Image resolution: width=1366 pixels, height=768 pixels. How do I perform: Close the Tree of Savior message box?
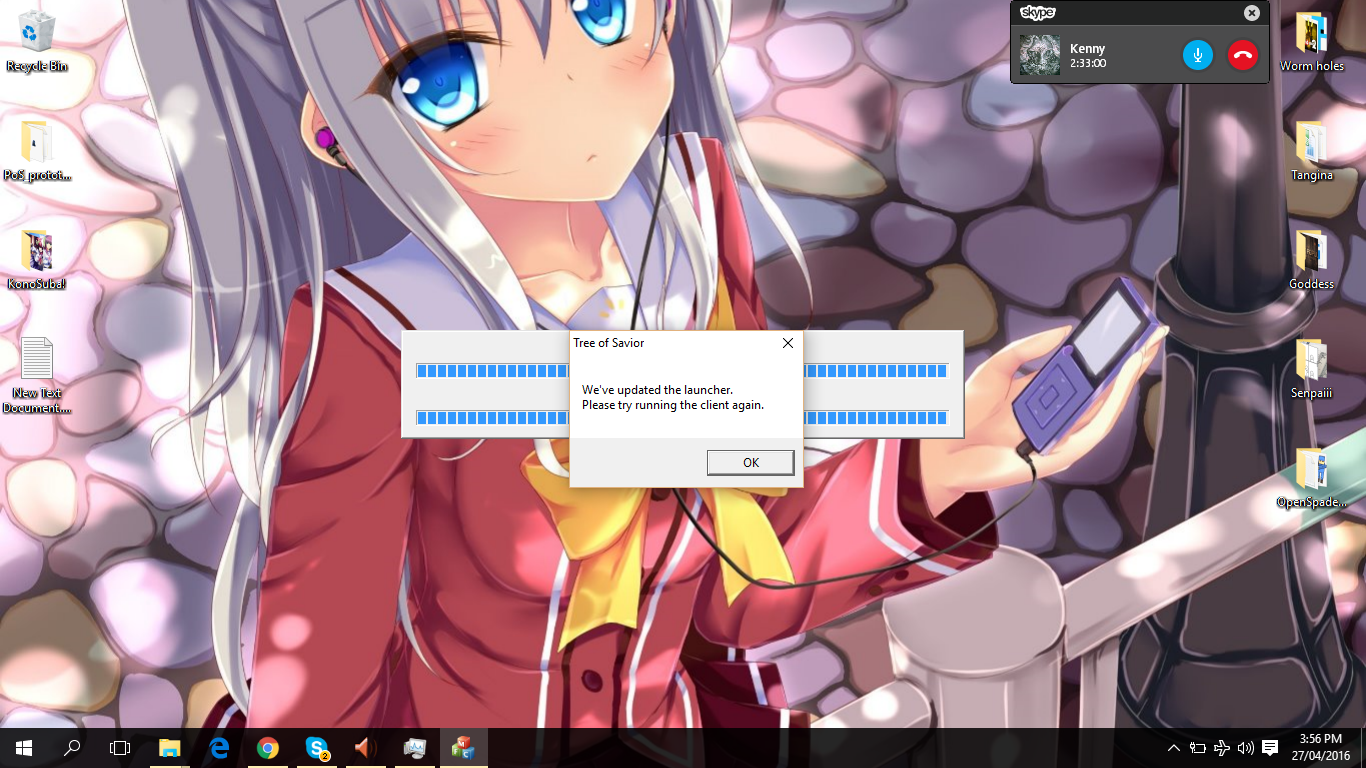click(788, 343)
